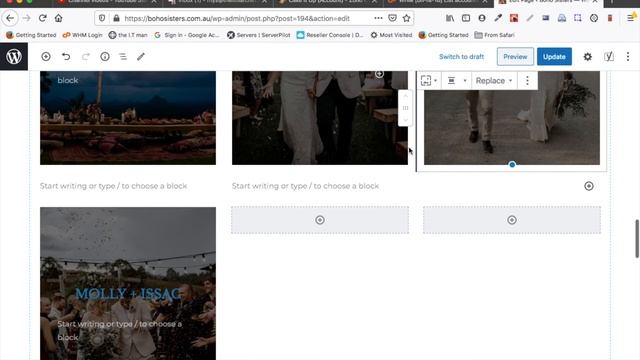
Task: Open the content structure info icon
Action: [x=105, y=57]
